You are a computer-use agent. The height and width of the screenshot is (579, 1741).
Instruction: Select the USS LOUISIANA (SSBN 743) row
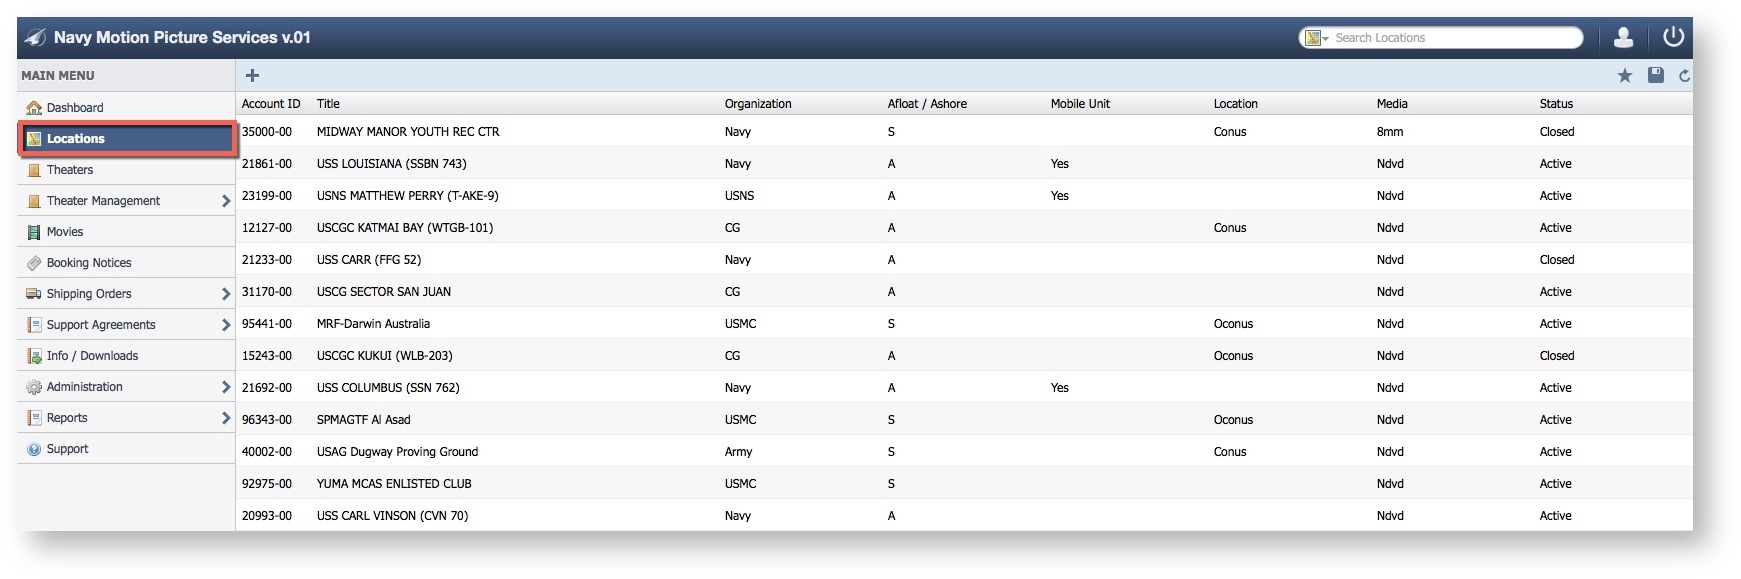point(391,164)
